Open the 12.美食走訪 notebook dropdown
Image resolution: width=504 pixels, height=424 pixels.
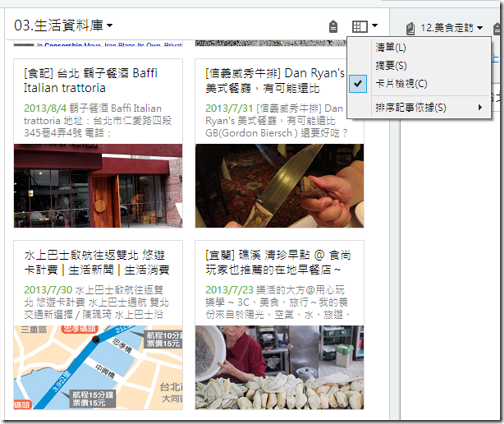click(x=451, y=28)
